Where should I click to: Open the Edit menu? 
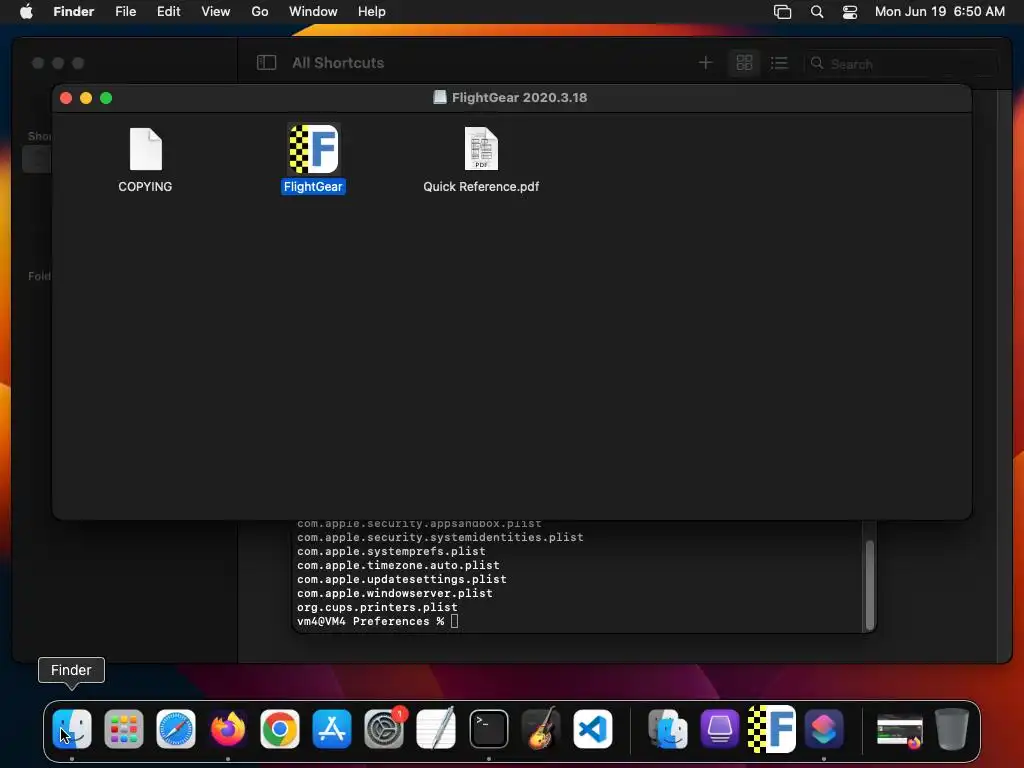coord(168,11)
